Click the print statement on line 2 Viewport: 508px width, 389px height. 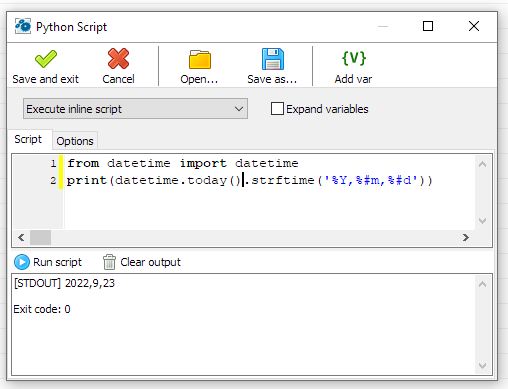[x=250, y=180]
